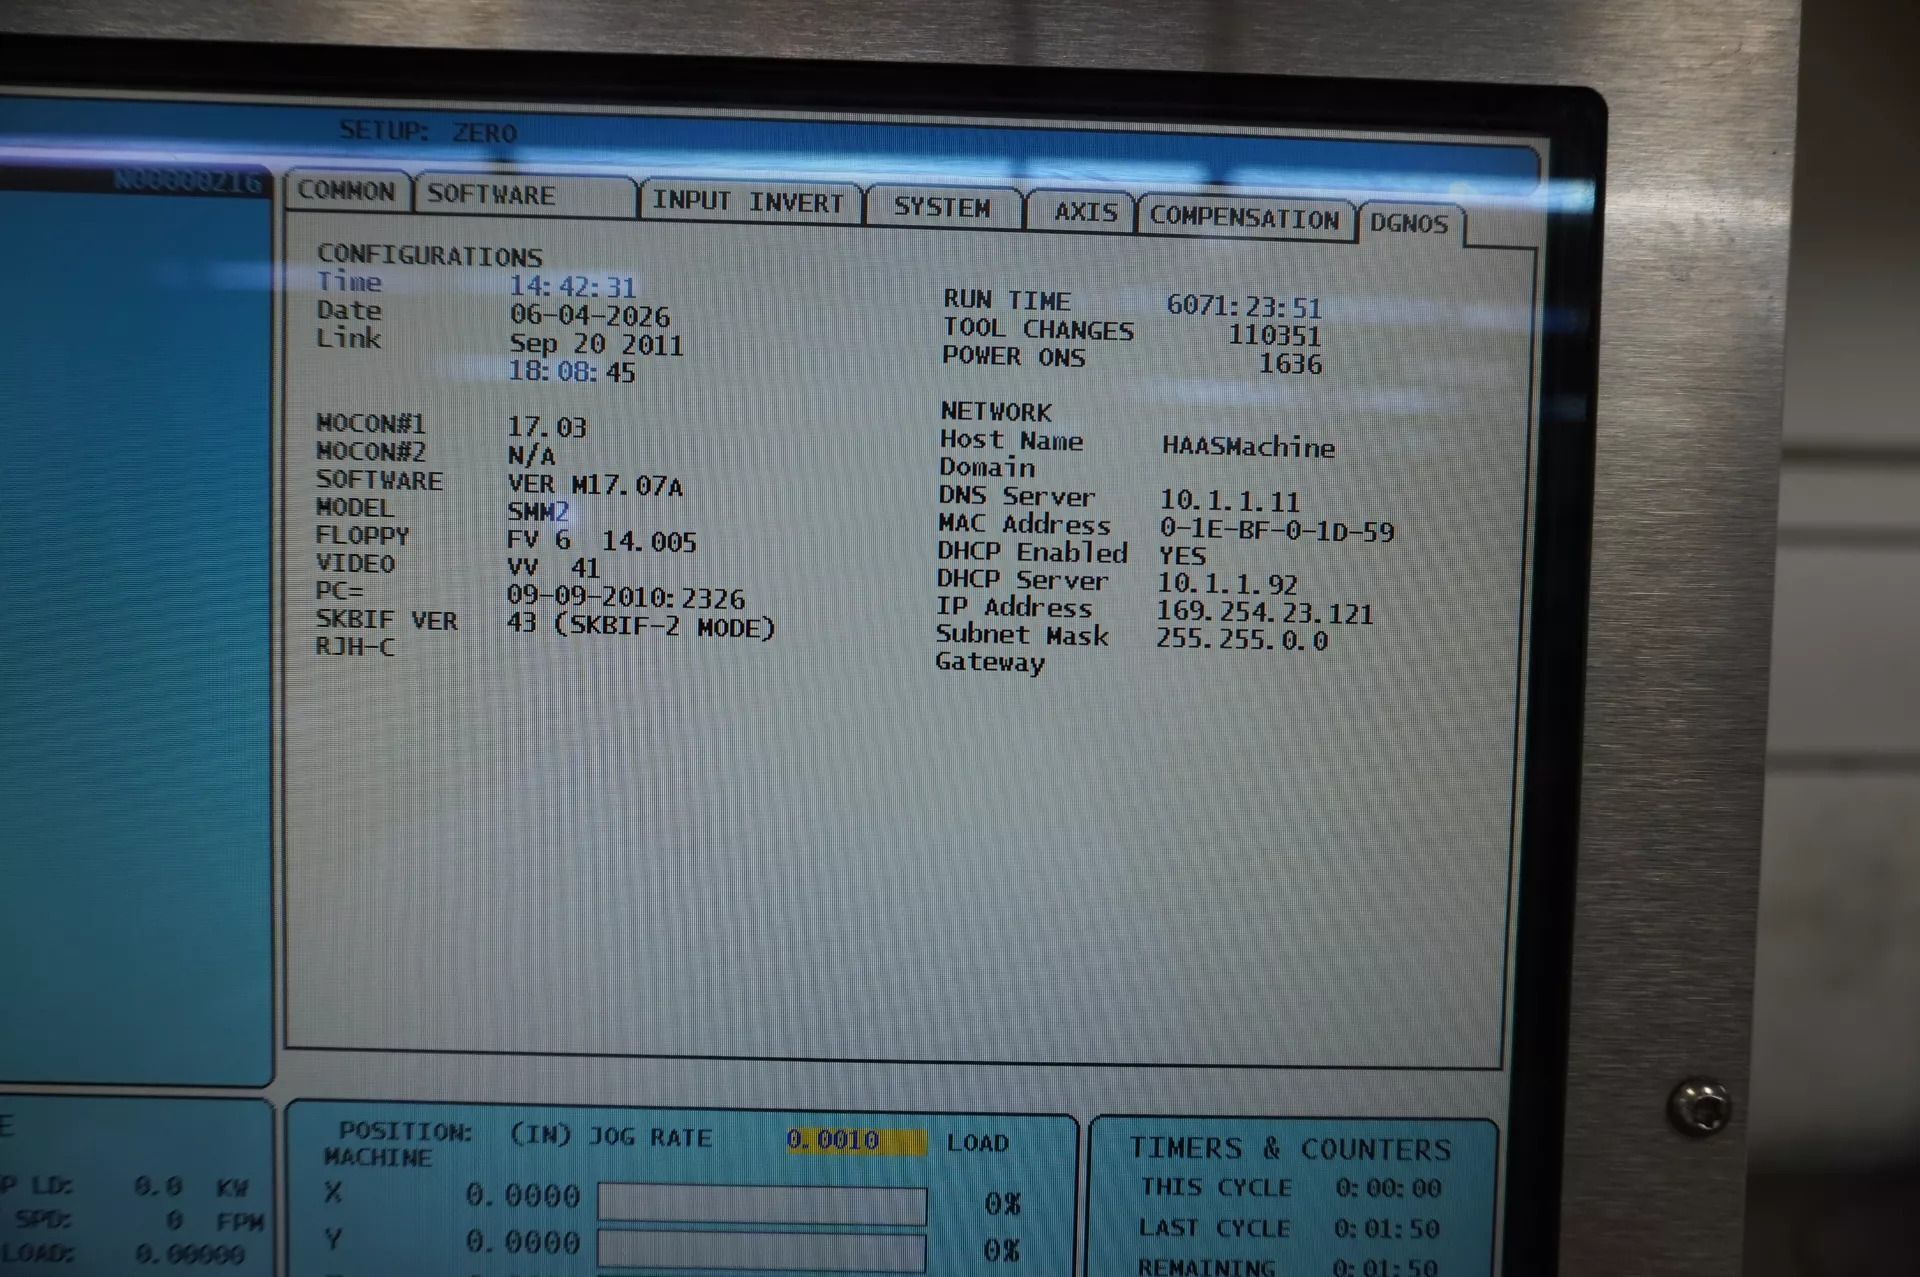Click the DHCP Enabled YES value
This screenshot has width=1920, height=1277.
click(x=1182, y=556)
